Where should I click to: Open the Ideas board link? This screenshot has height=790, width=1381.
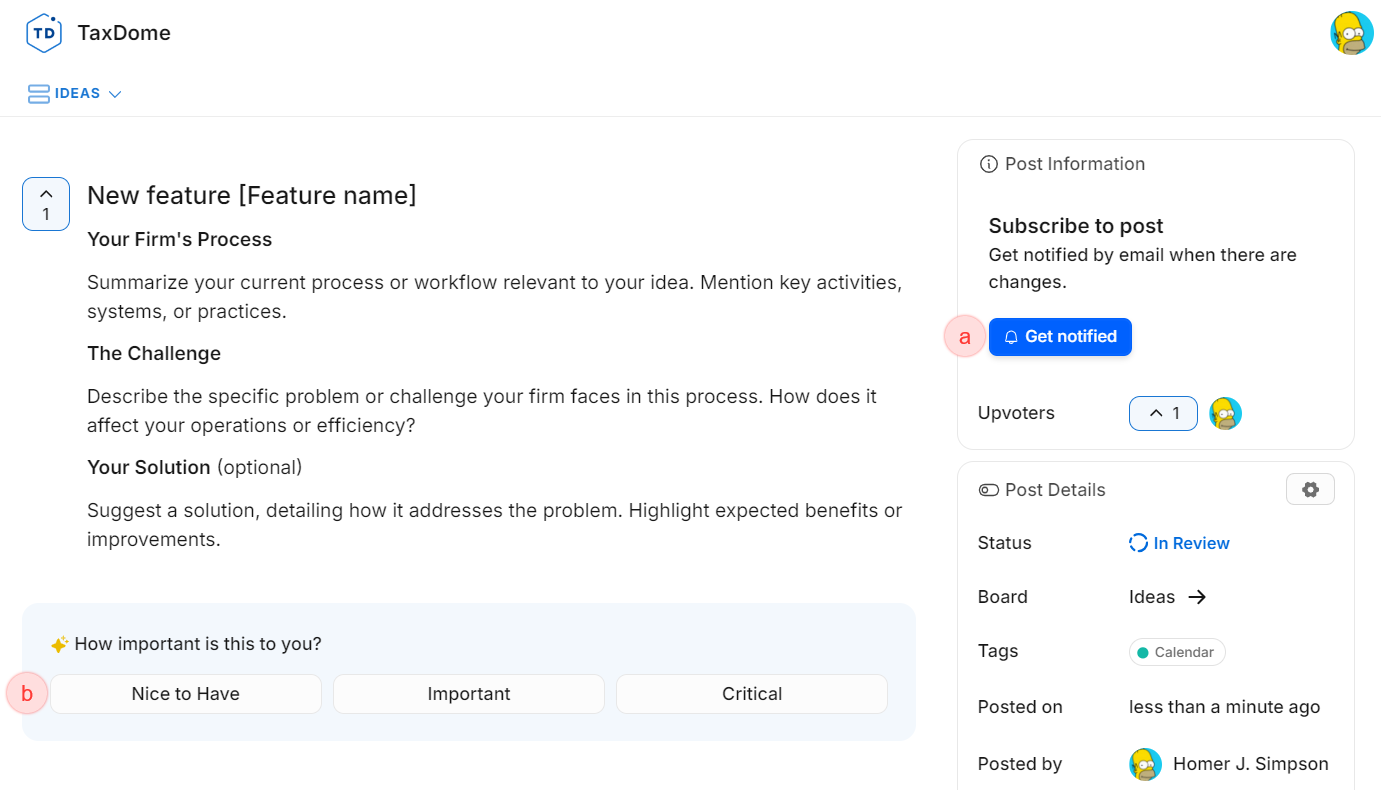pyautogui.click(x=1152, y=597)
